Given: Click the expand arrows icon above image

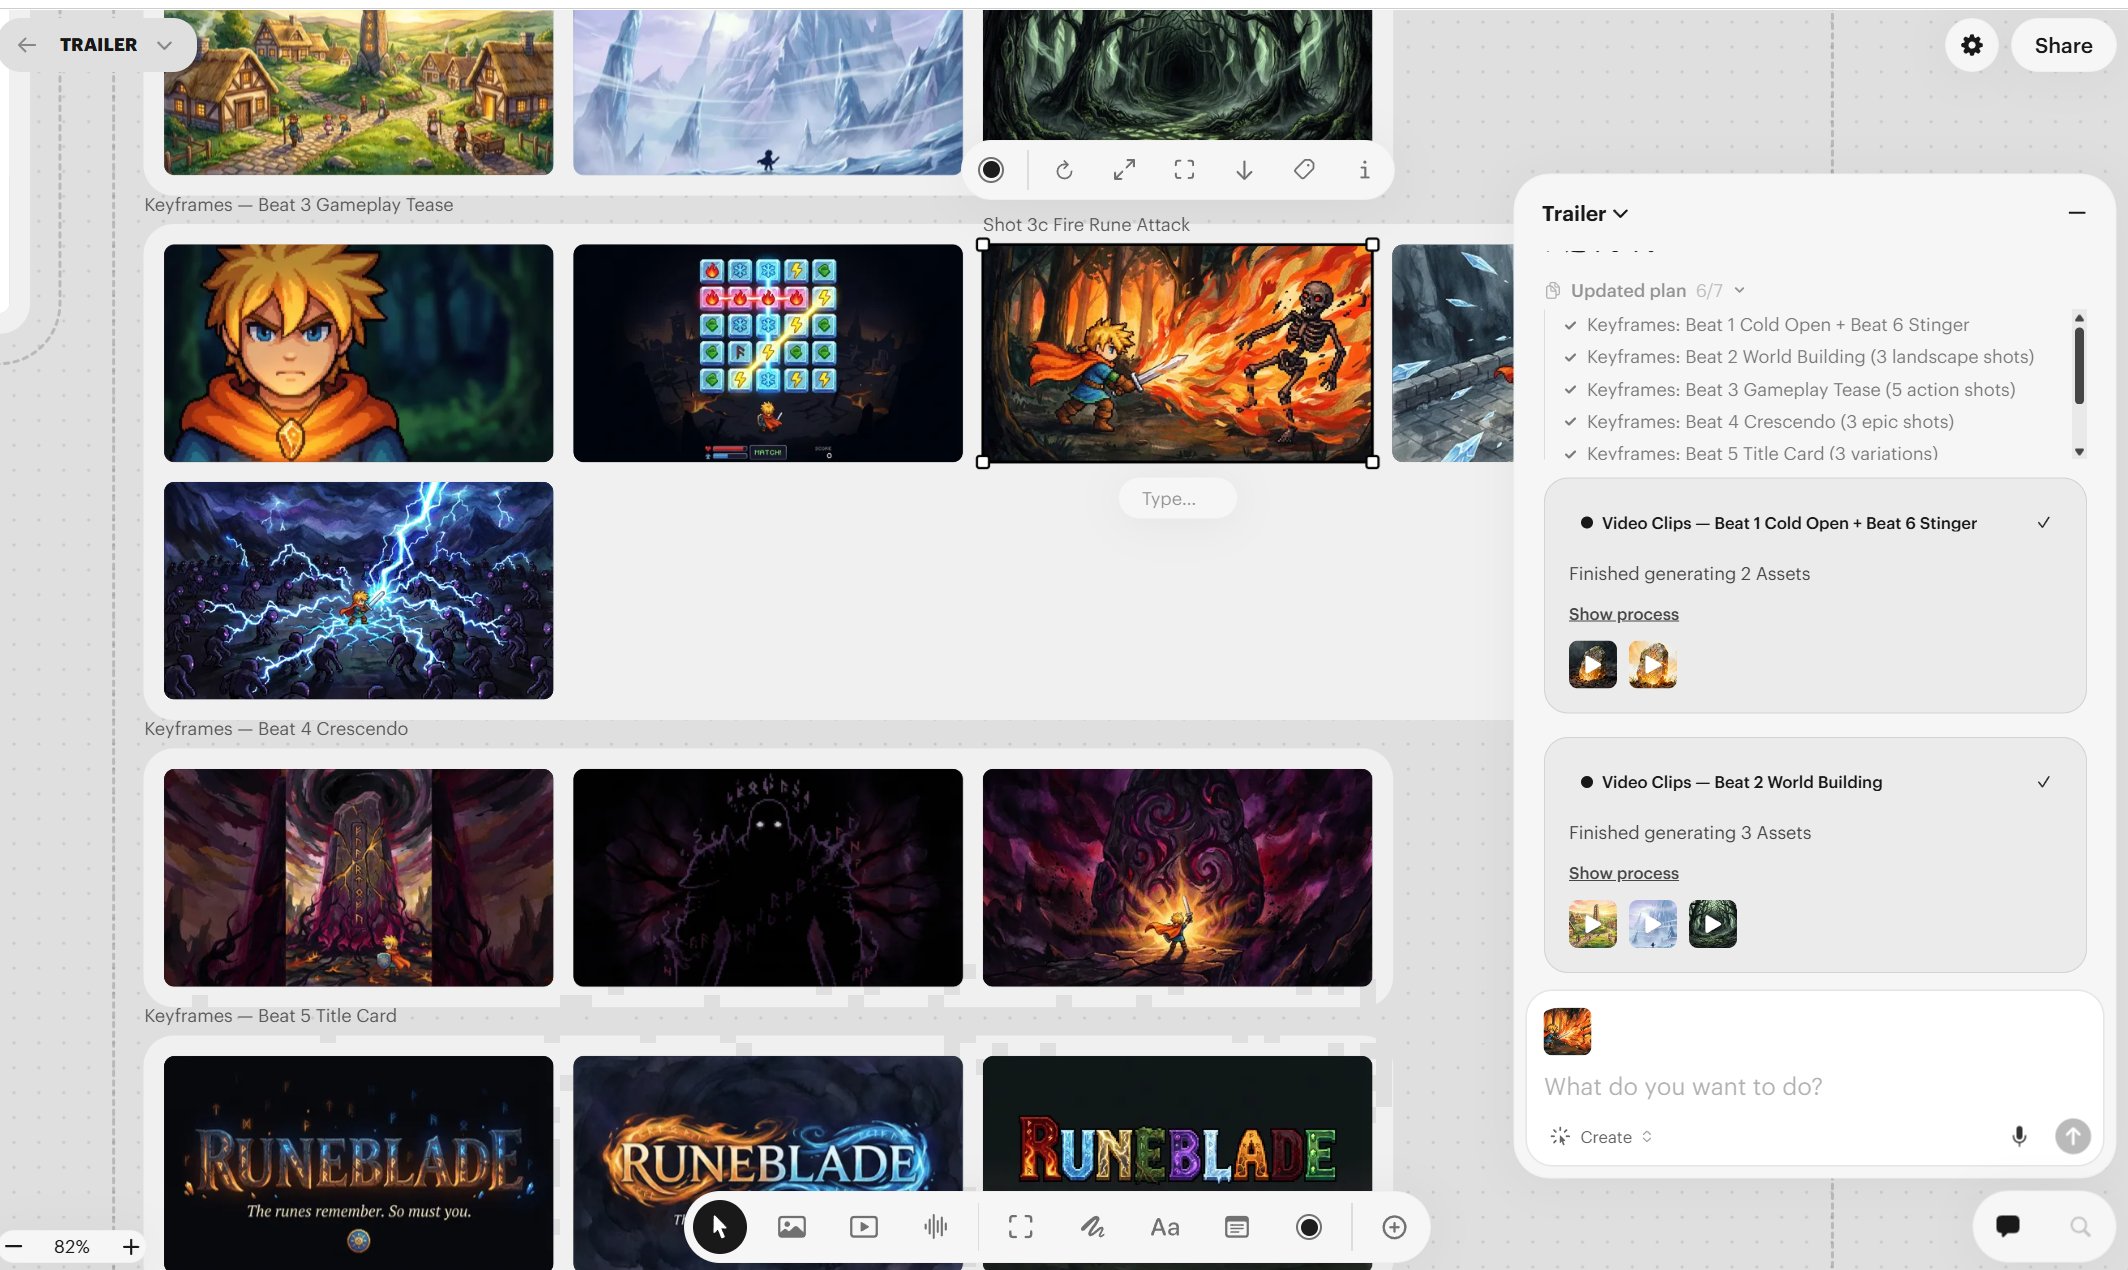Looking at the screenshot, I should [x=1124, y=170].
